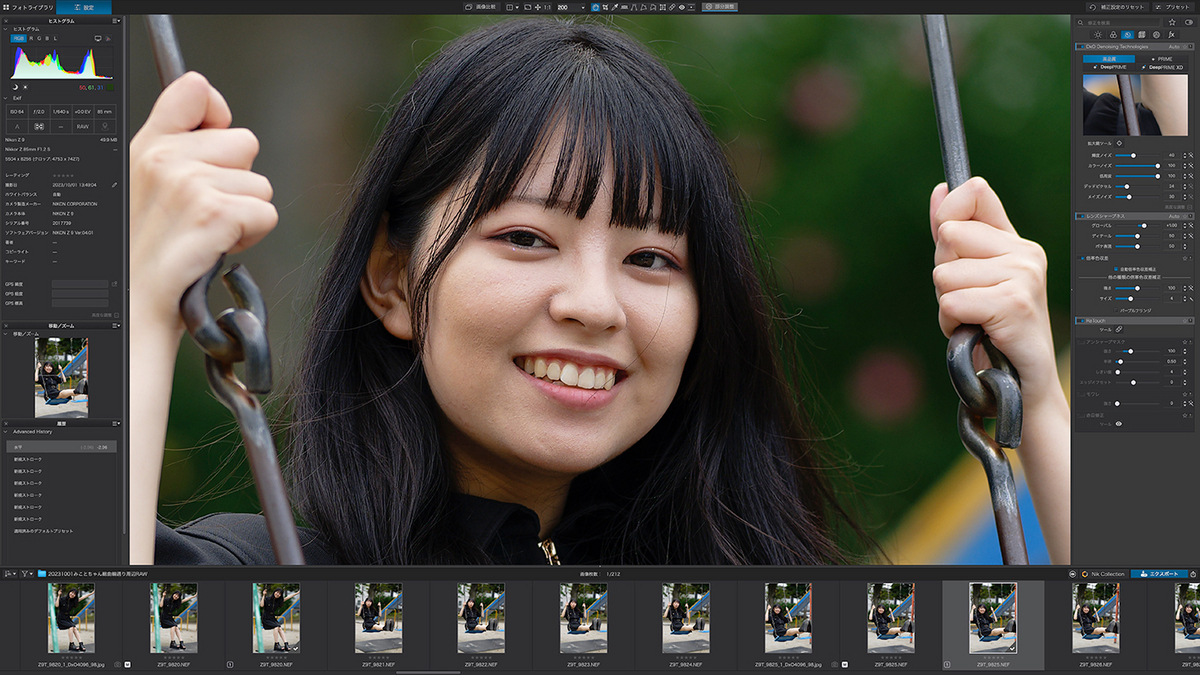Collapse the Advanced History section
1200x675 pixels.
point(5,431)
